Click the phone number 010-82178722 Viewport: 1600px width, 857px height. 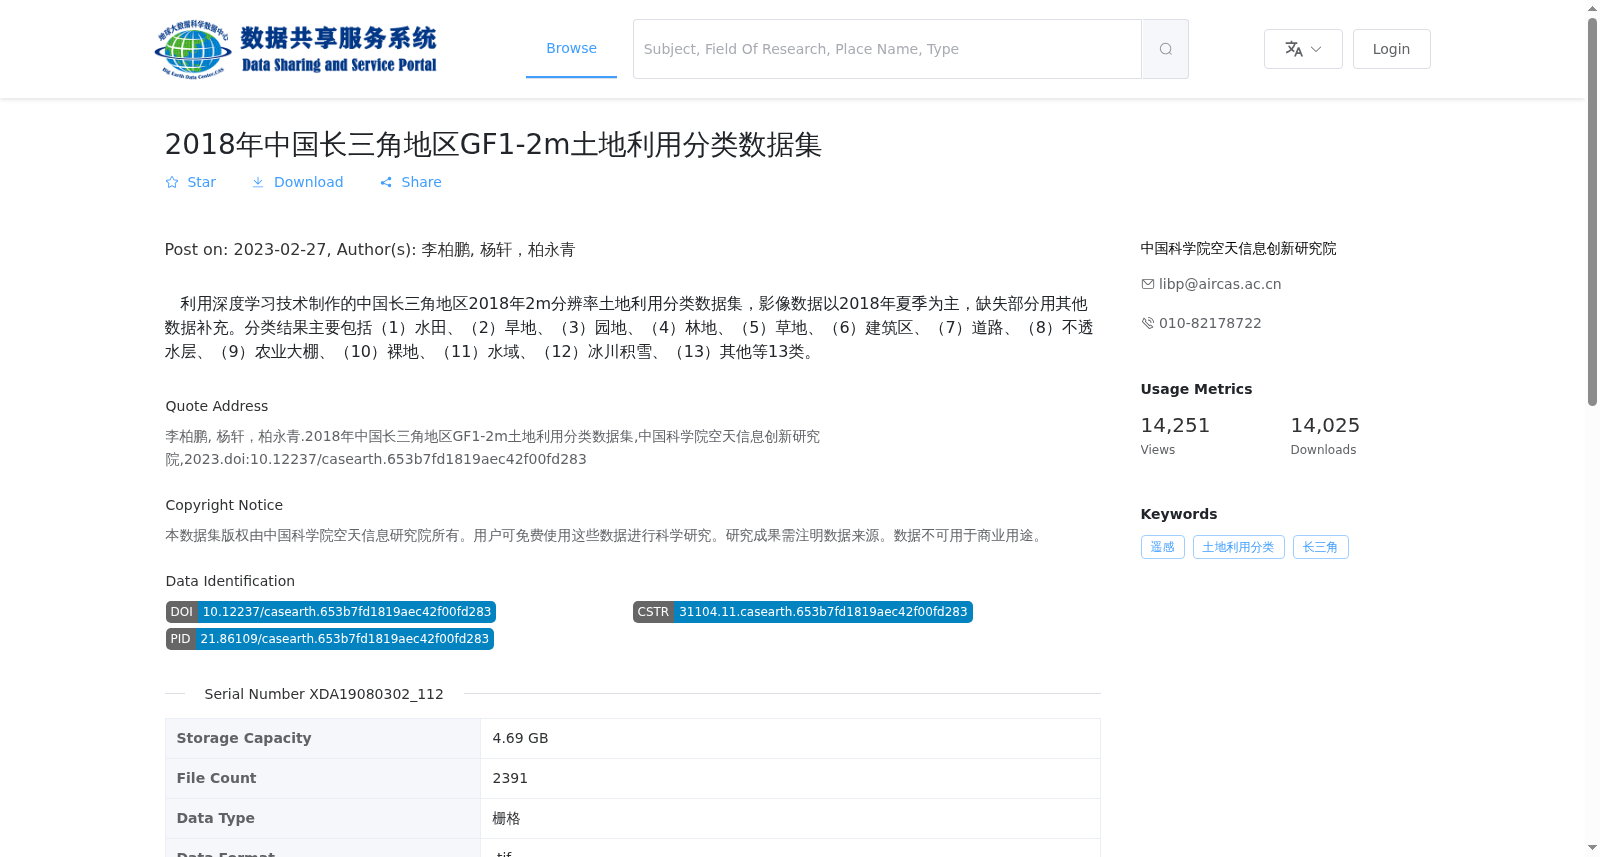click(1209, 323)
